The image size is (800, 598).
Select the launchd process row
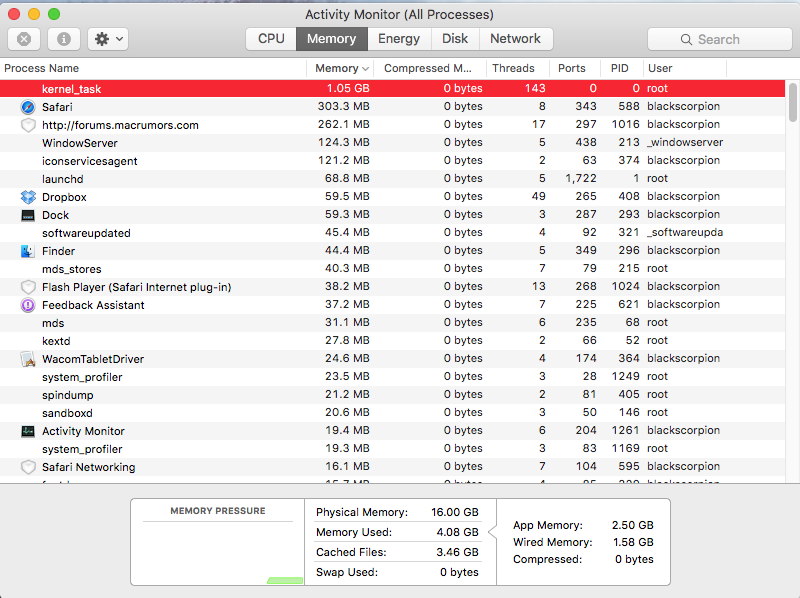pyautogui.click(x=392, y=179)
